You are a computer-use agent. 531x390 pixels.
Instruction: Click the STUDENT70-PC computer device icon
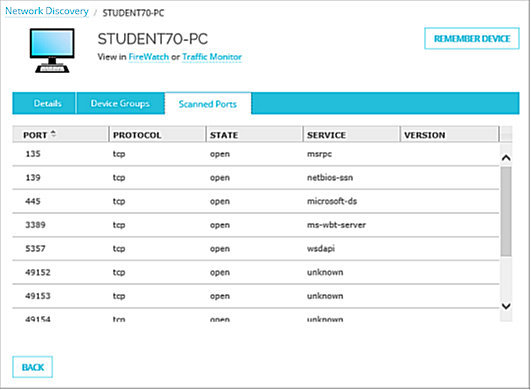pyautogui.click(x=52, y=51)
